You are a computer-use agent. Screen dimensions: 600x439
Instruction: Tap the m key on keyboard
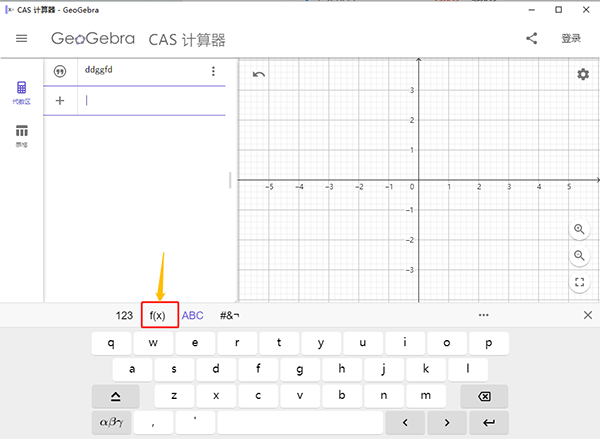click(x=426, y=396)
